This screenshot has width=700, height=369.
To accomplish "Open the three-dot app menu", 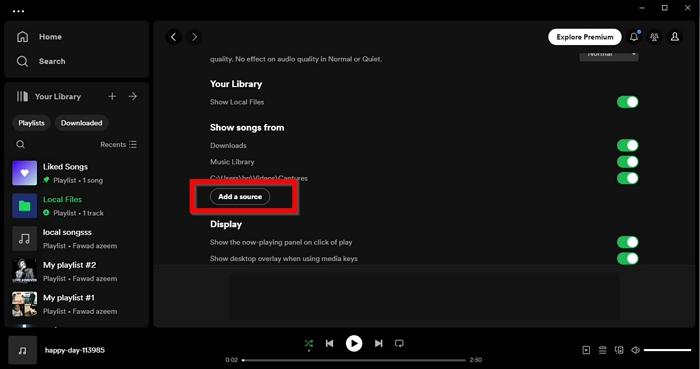I will point(18,11).
